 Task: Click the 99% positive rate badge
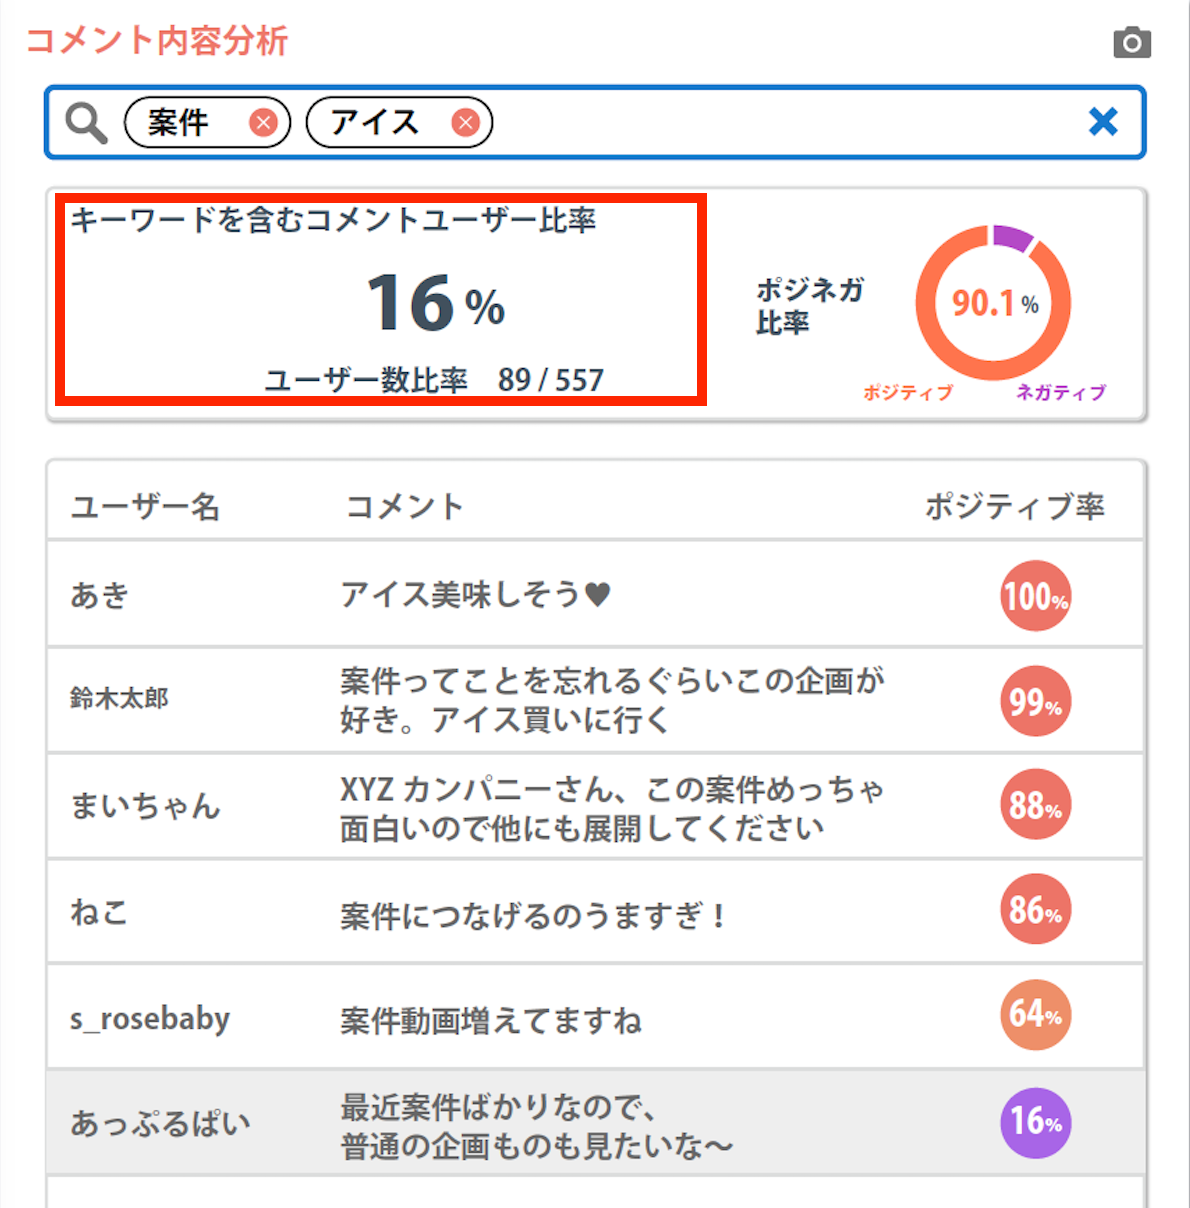point(1035,702)
